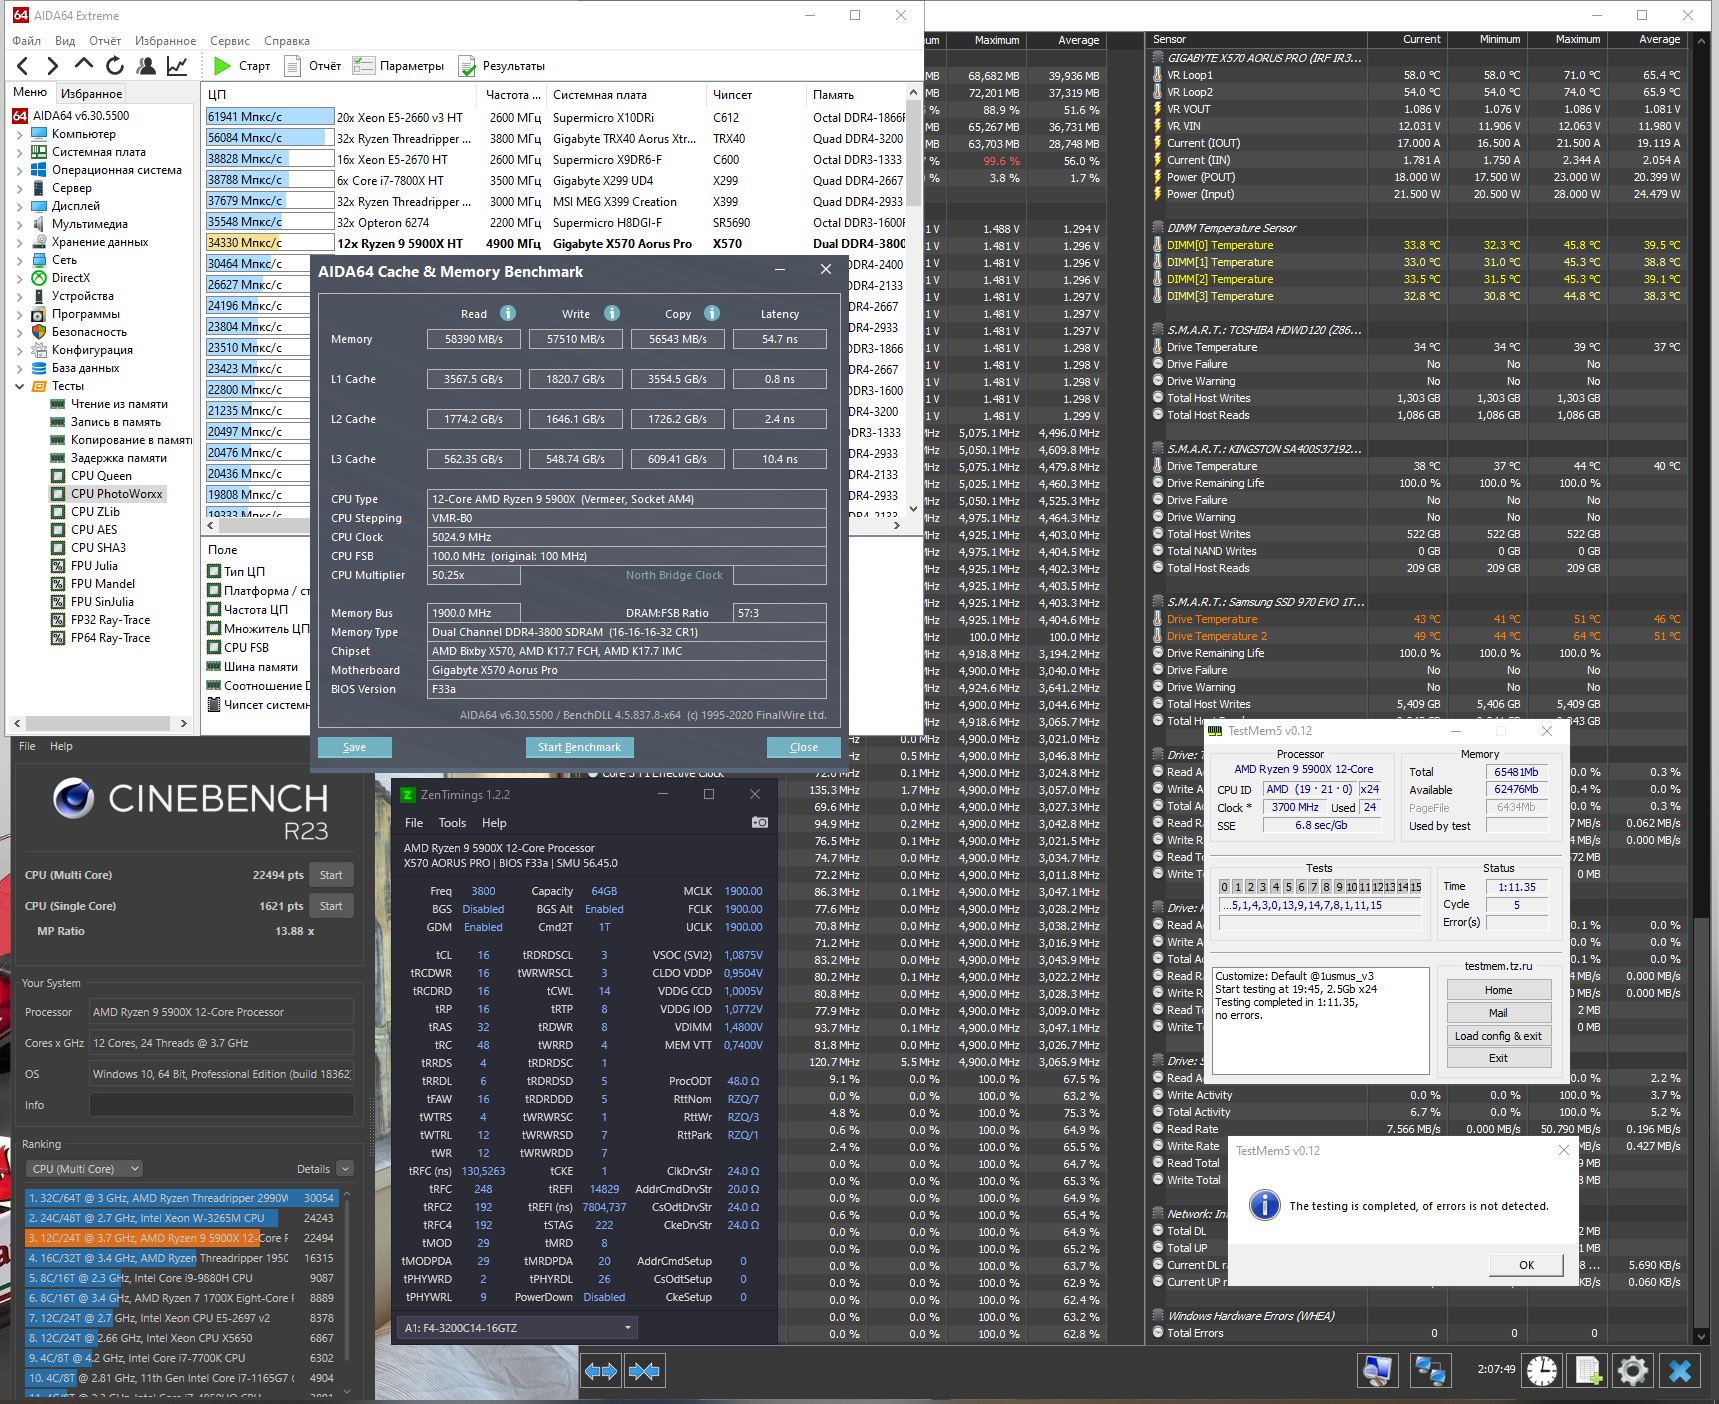Click the HWiNFO clock reset icon
Screen dimensions: 1719x1404
coord(1541,1370)
